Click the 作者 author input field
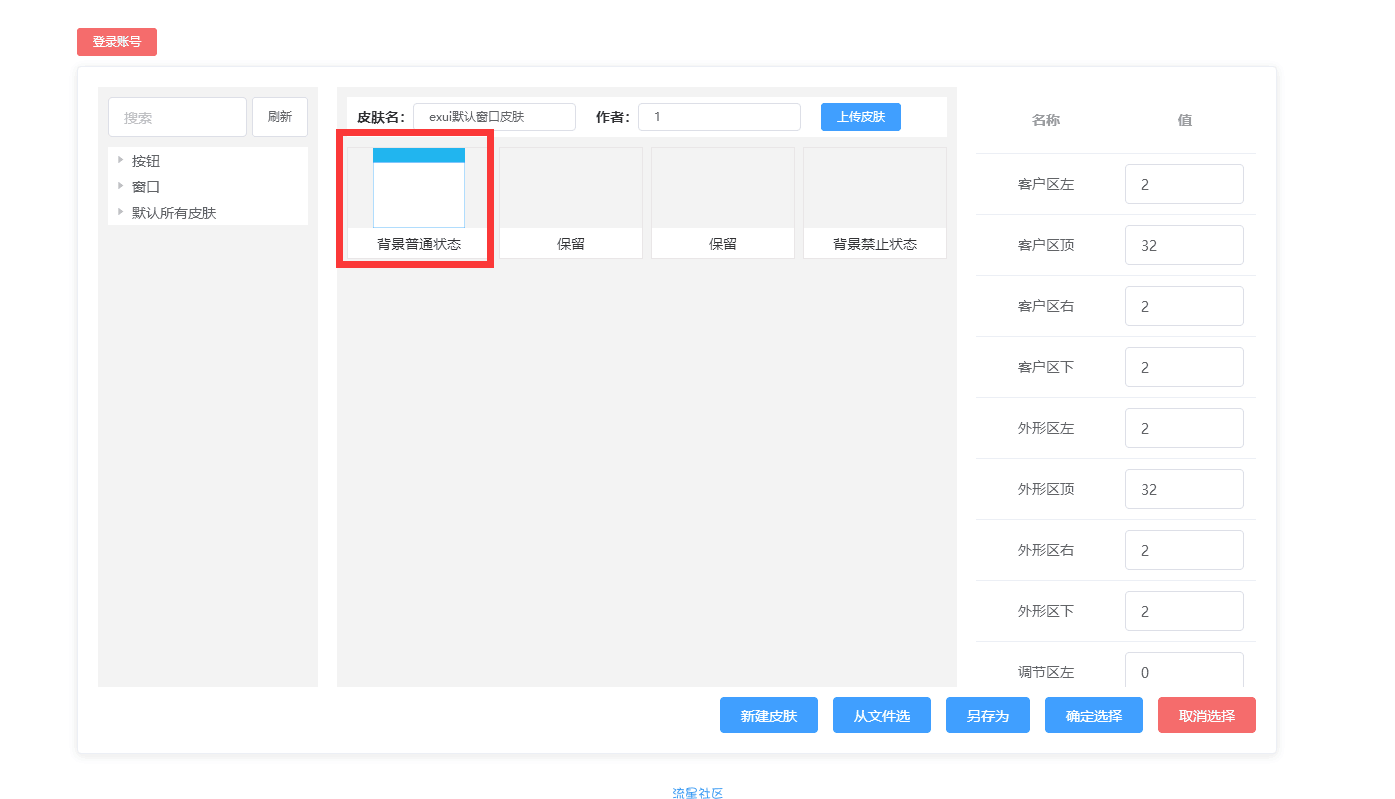The image size is (1395, 799). (x=718, y=117)
